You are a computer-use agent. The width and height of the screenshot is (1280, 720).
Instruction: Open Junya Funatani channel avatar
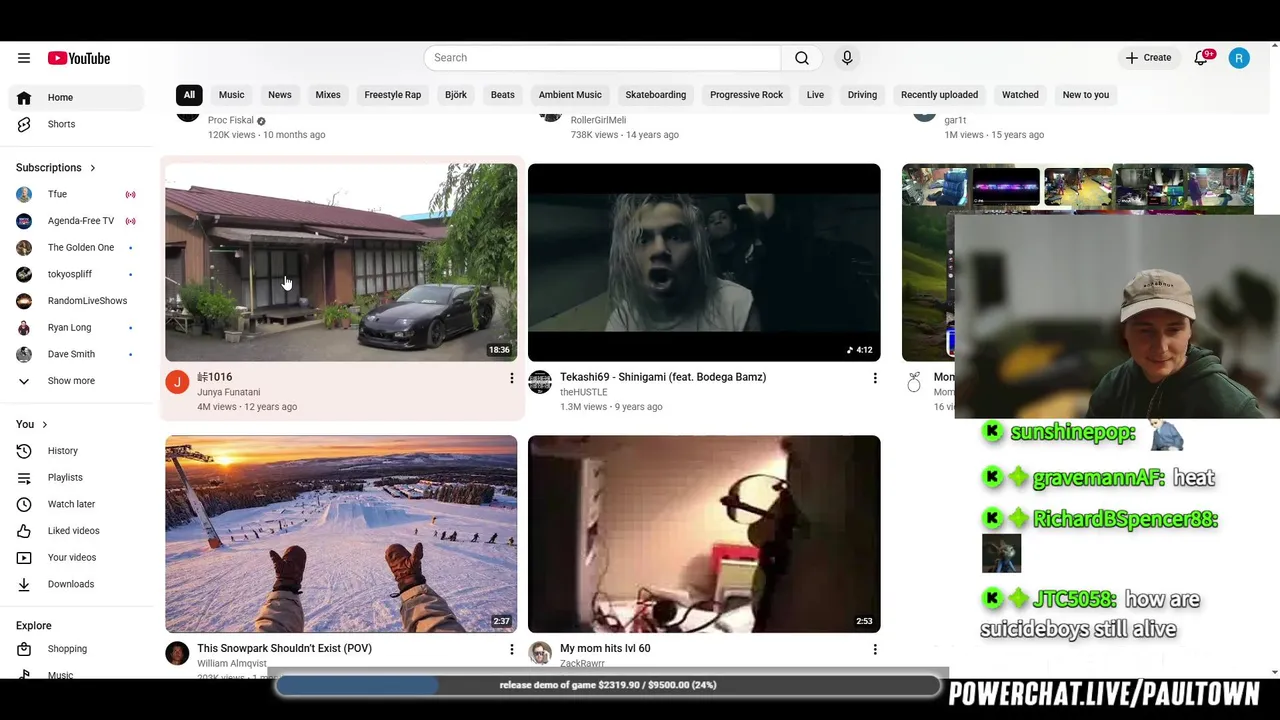click(x=177, y=382)
